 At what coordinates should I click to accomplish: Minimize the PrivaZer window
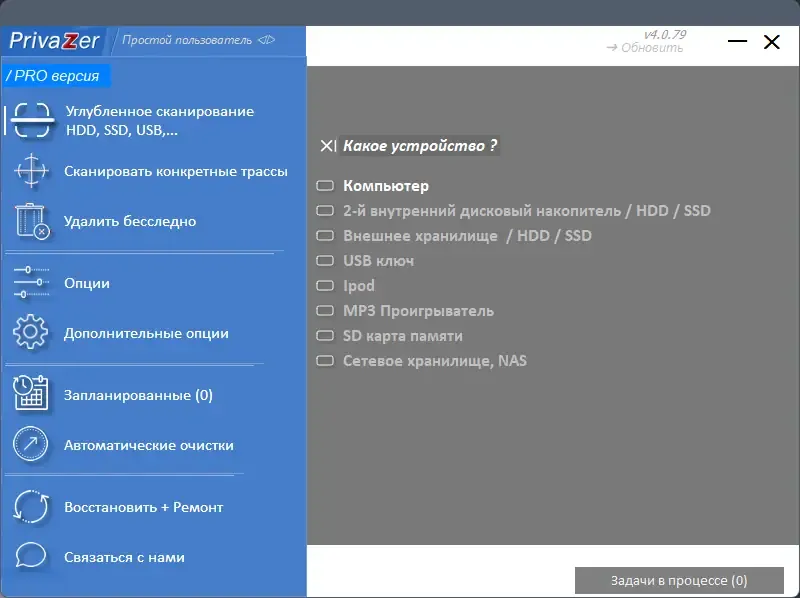(737, 41)
